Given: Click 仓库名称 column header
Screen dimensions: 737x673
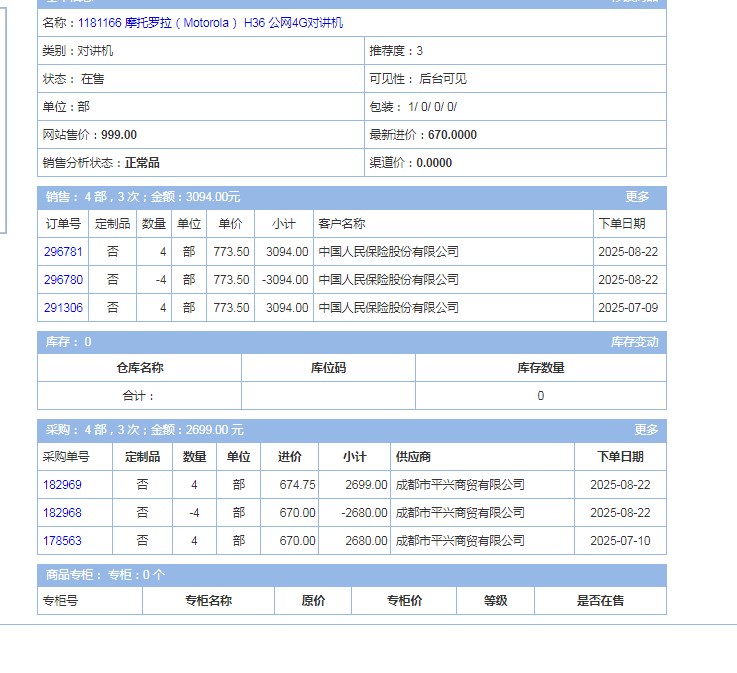Looking at the screenshot, I should coord(140,368).
